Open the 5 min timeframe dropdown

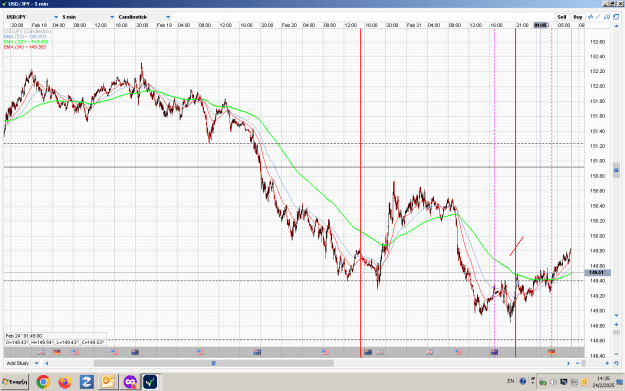tap(88, 17)
